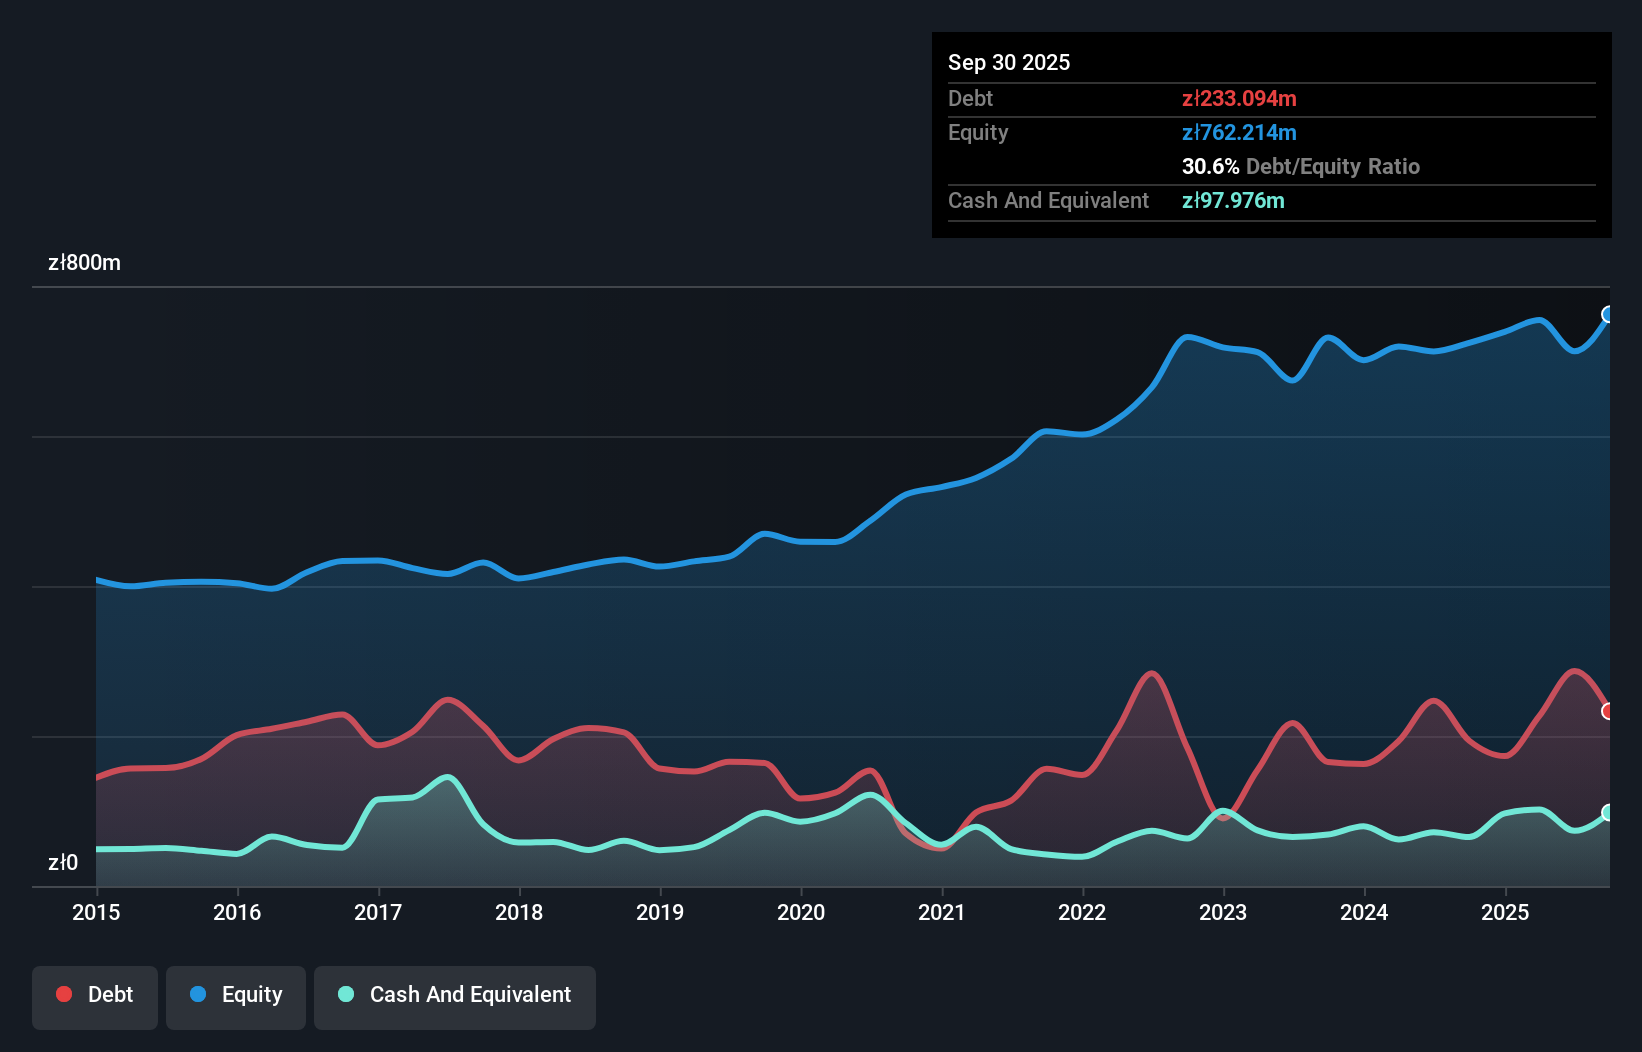Viewport: 1642px width, 1052px height.
Task: Select the 2025 year label on the axis
Action: 1506,913
